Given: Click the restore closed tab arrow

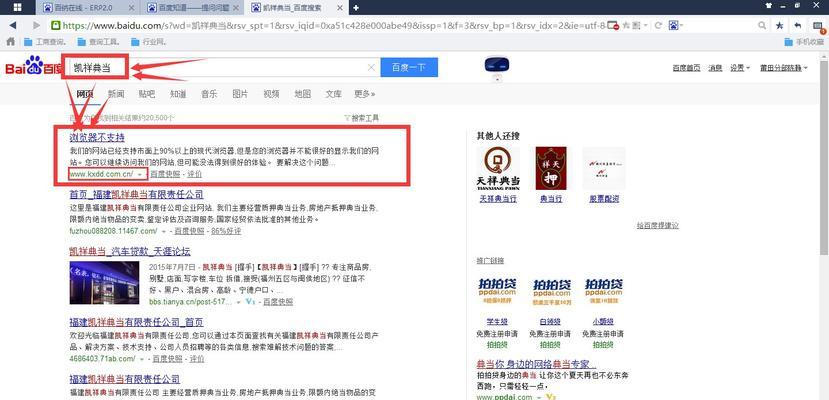Looking at the screenshot, I should click(797, 25).
